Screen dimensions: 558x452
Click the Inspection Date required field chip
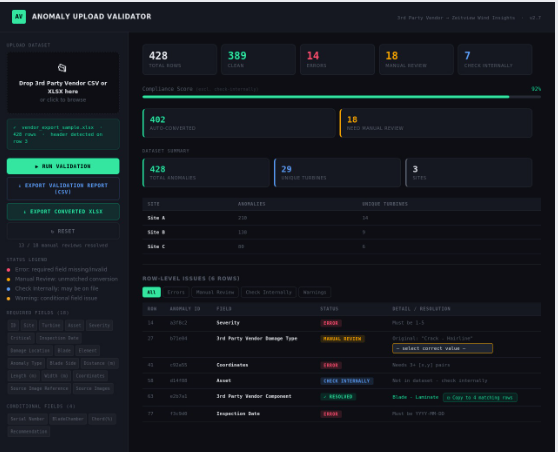pyautogui.click(x=59, y=338)
